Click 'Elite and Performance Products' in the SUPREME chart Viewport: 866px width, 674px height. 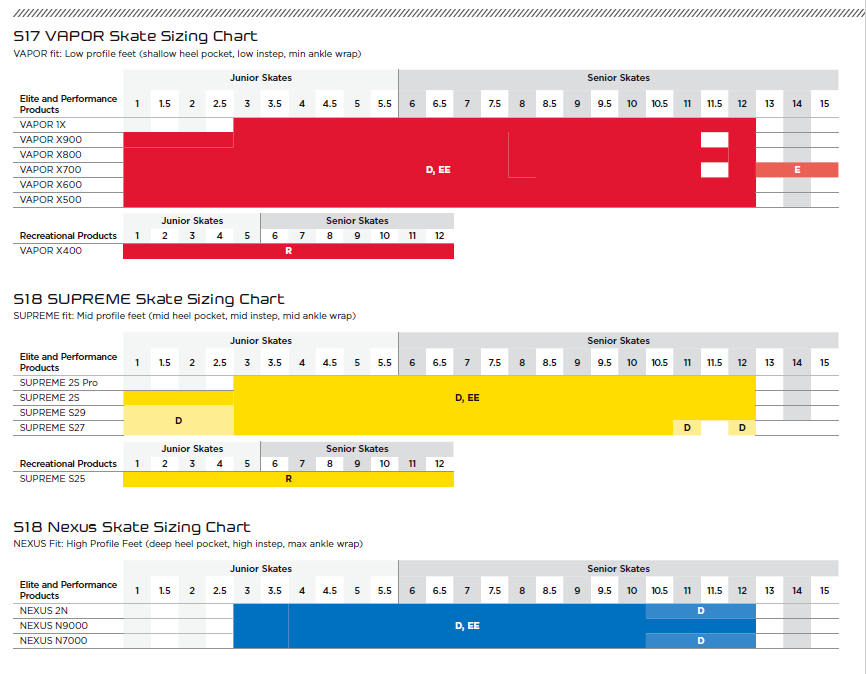[68, 362]
